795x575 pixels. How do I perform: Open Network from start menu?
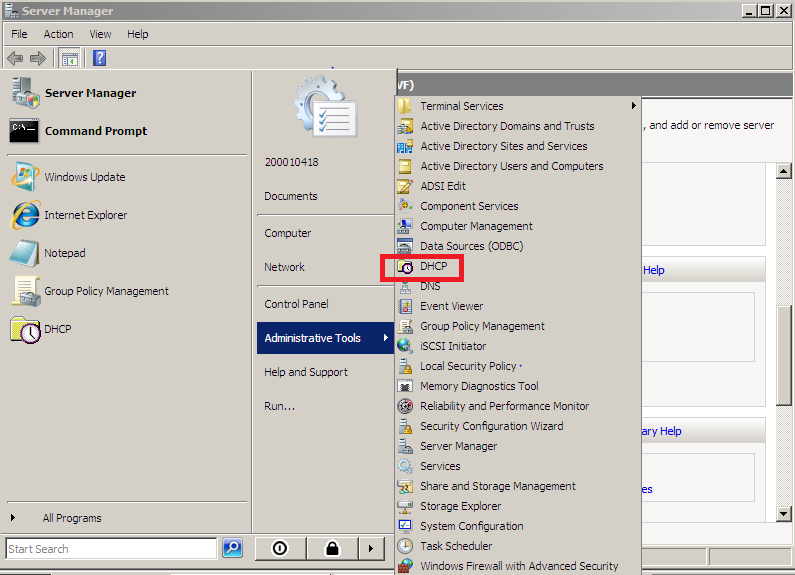click(x=284, y=267)
